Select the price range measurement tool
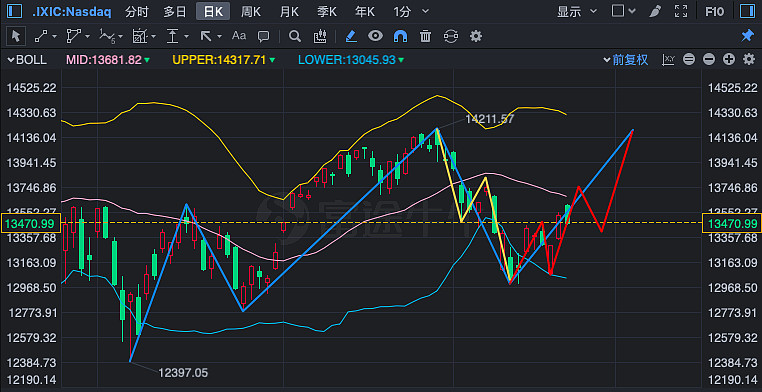762x392 pixels. point(173,36)
